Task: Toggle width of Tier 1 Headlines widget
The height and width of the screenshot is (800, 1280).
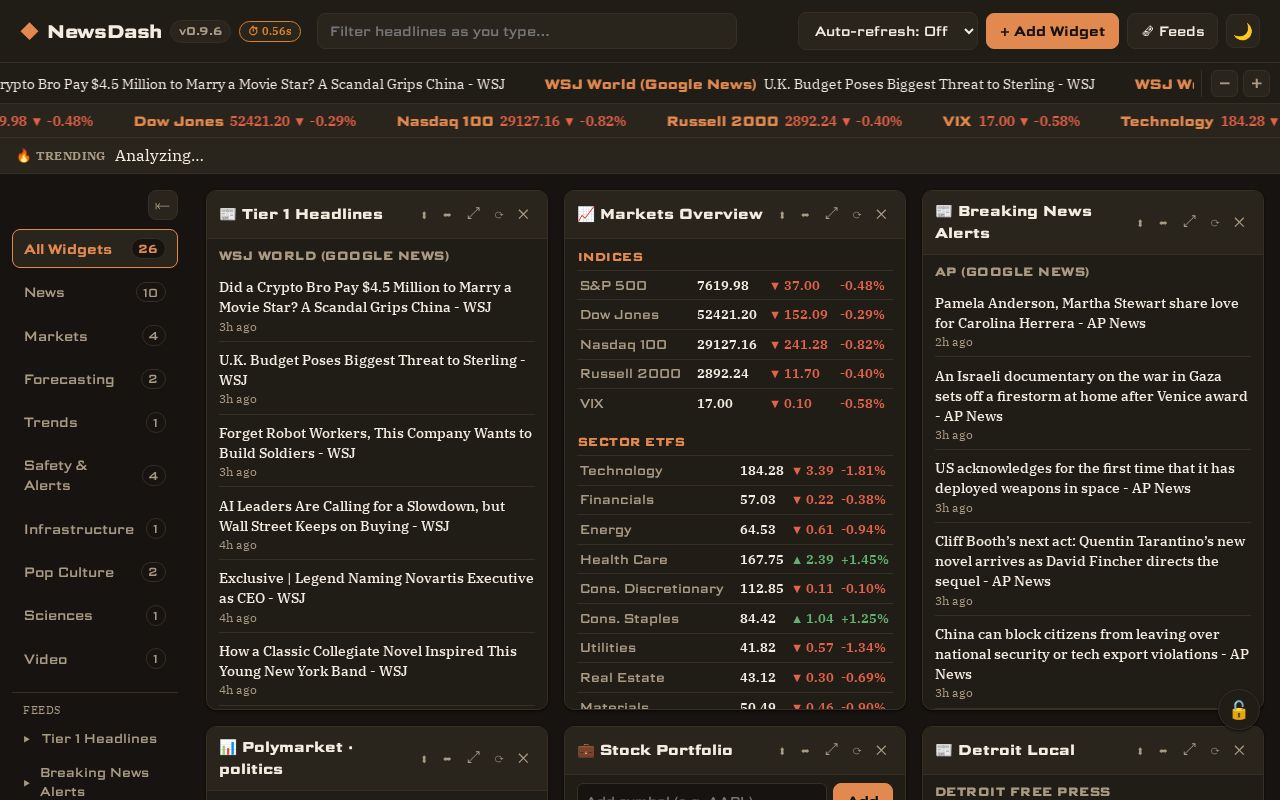Action: point(447,214)
